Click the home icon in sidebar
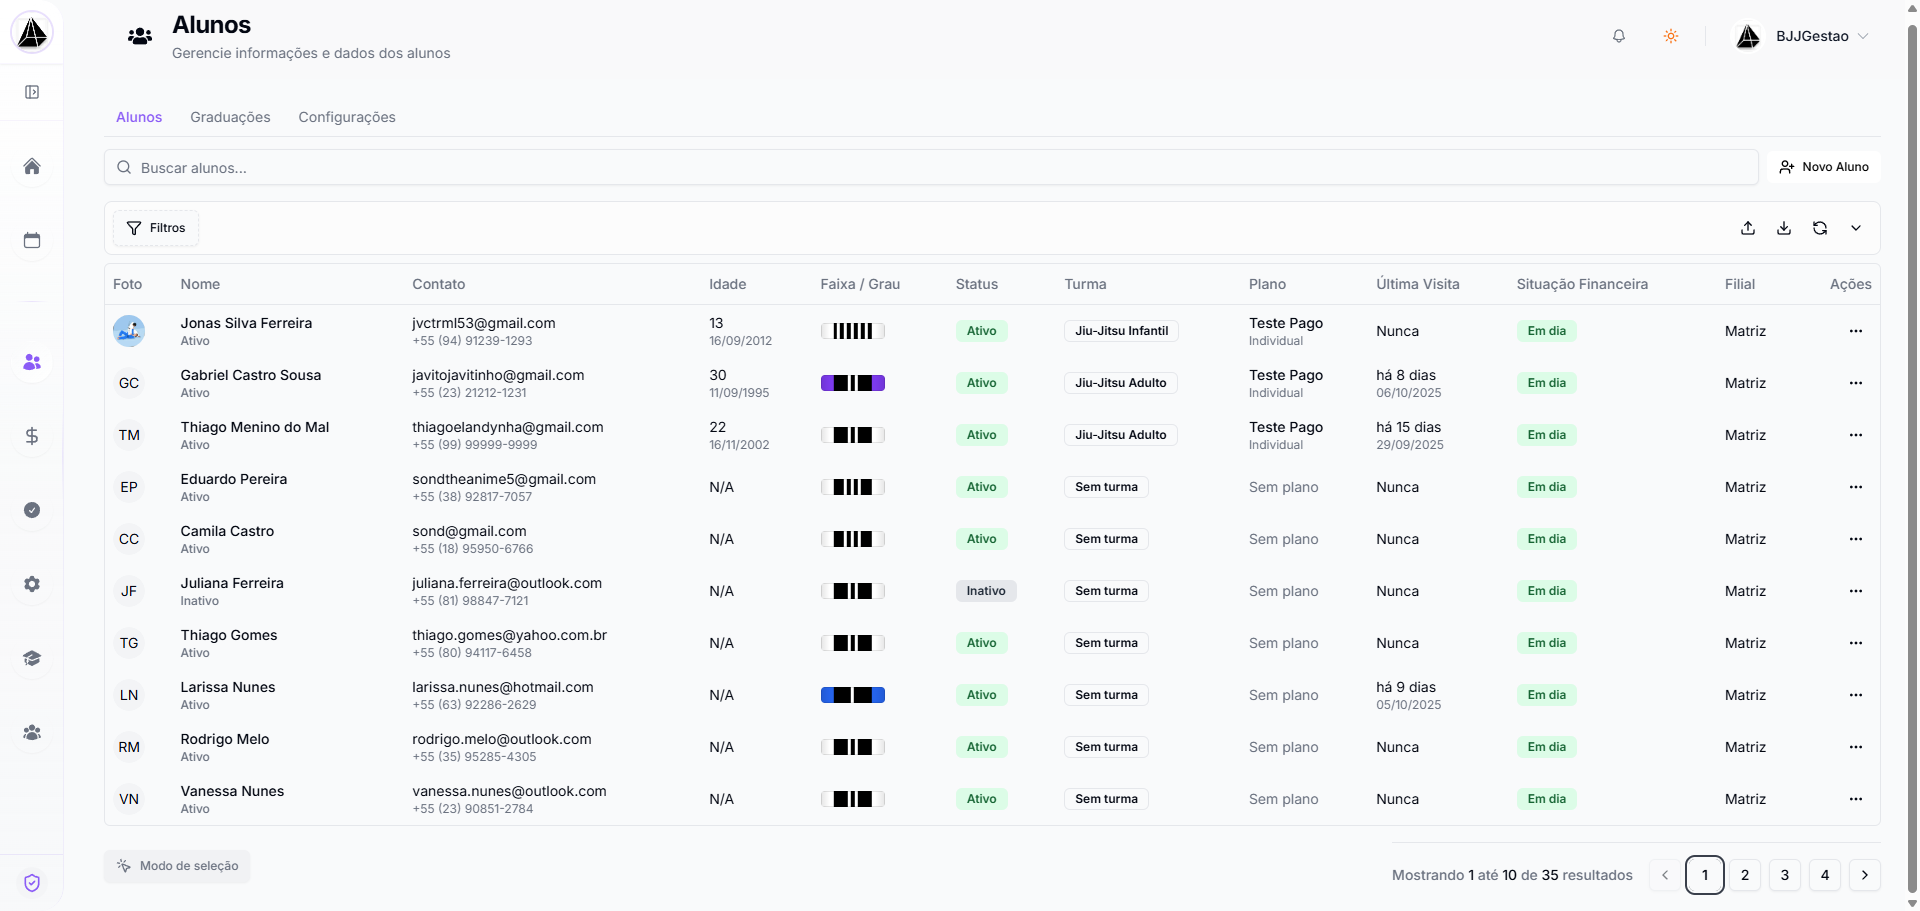1920x911 pixels. pos(32,166)
